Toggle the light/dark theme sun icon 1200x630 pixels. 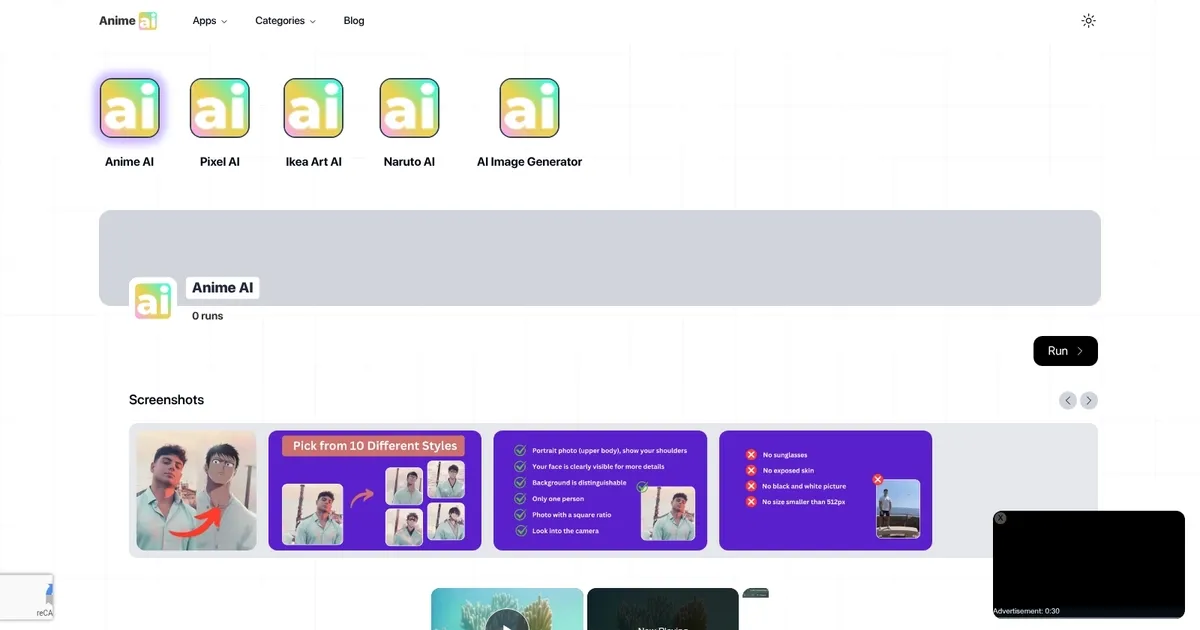tap(1088, 21)
